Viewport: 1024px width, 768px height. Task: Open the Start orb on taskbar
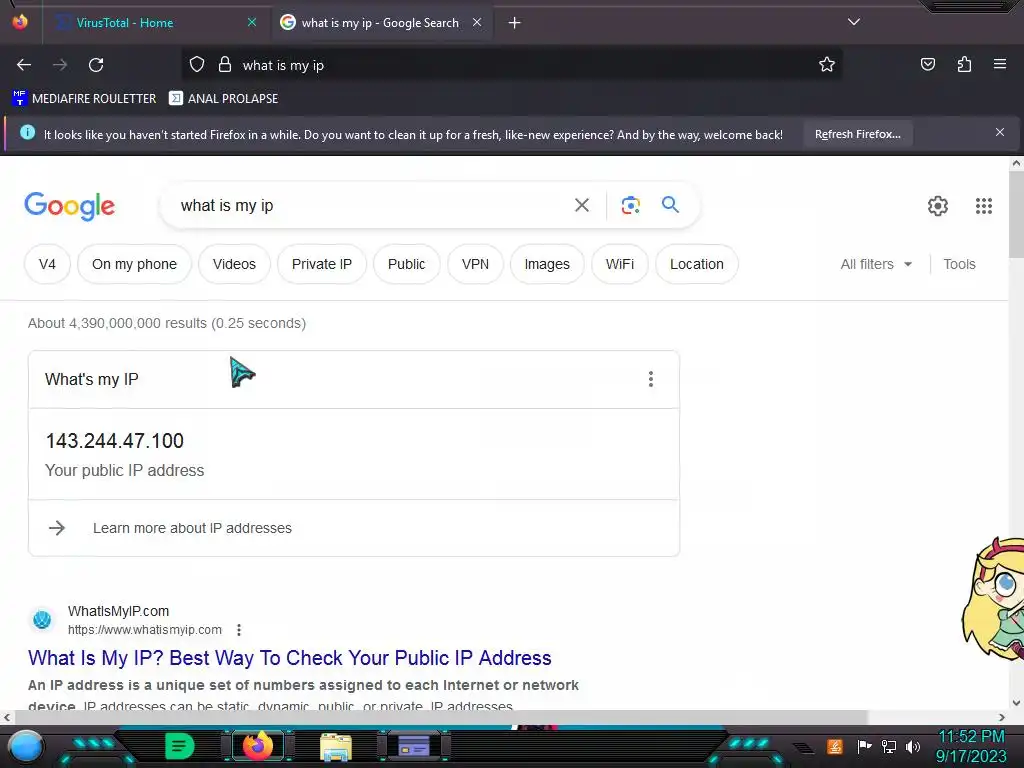tap(25, 746)
